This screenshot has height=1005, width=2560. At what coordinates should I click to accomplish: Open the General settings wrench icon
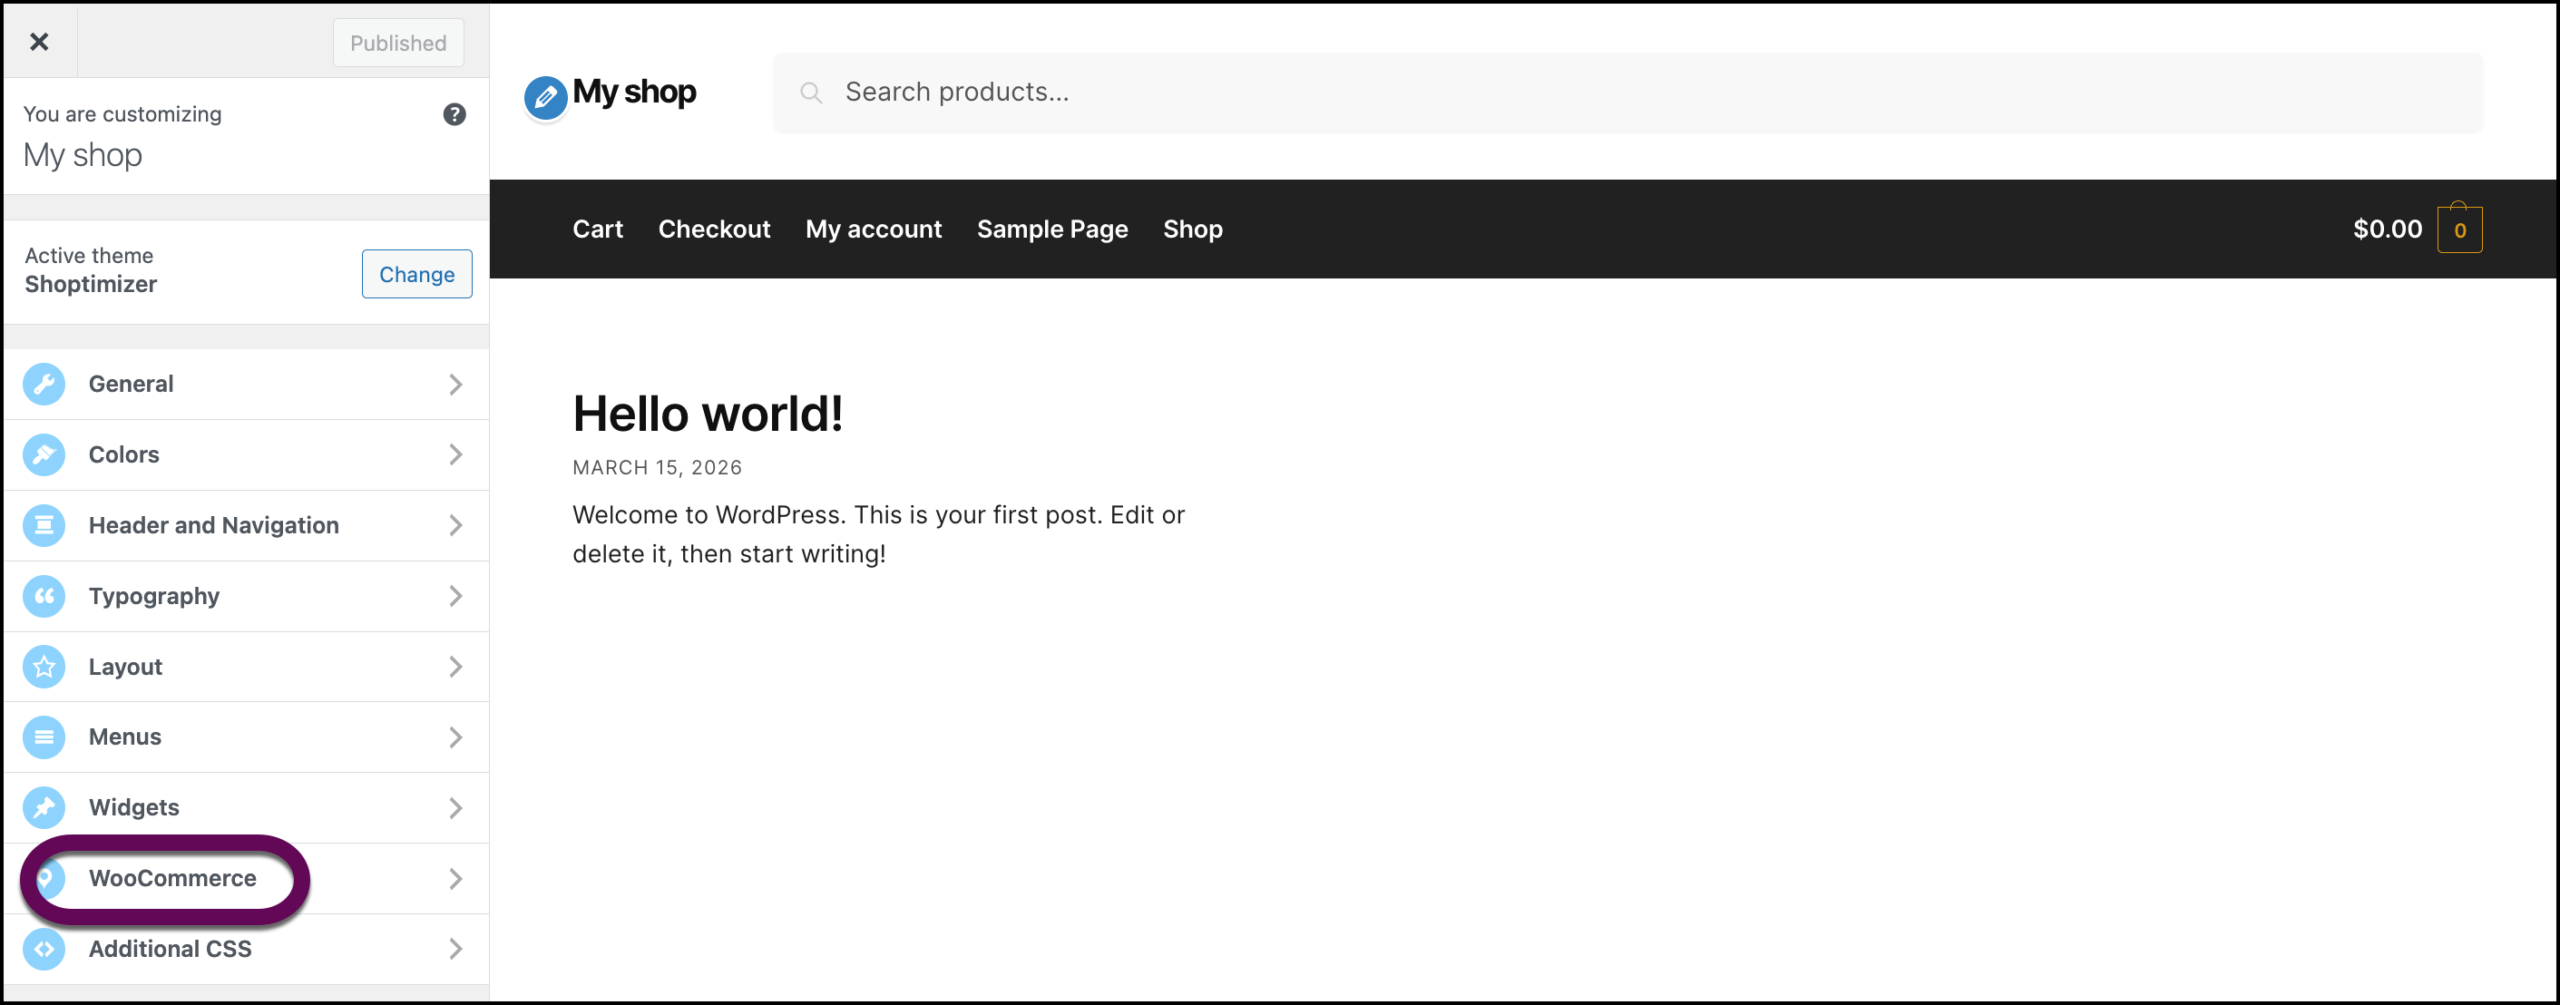click(44, 384)
